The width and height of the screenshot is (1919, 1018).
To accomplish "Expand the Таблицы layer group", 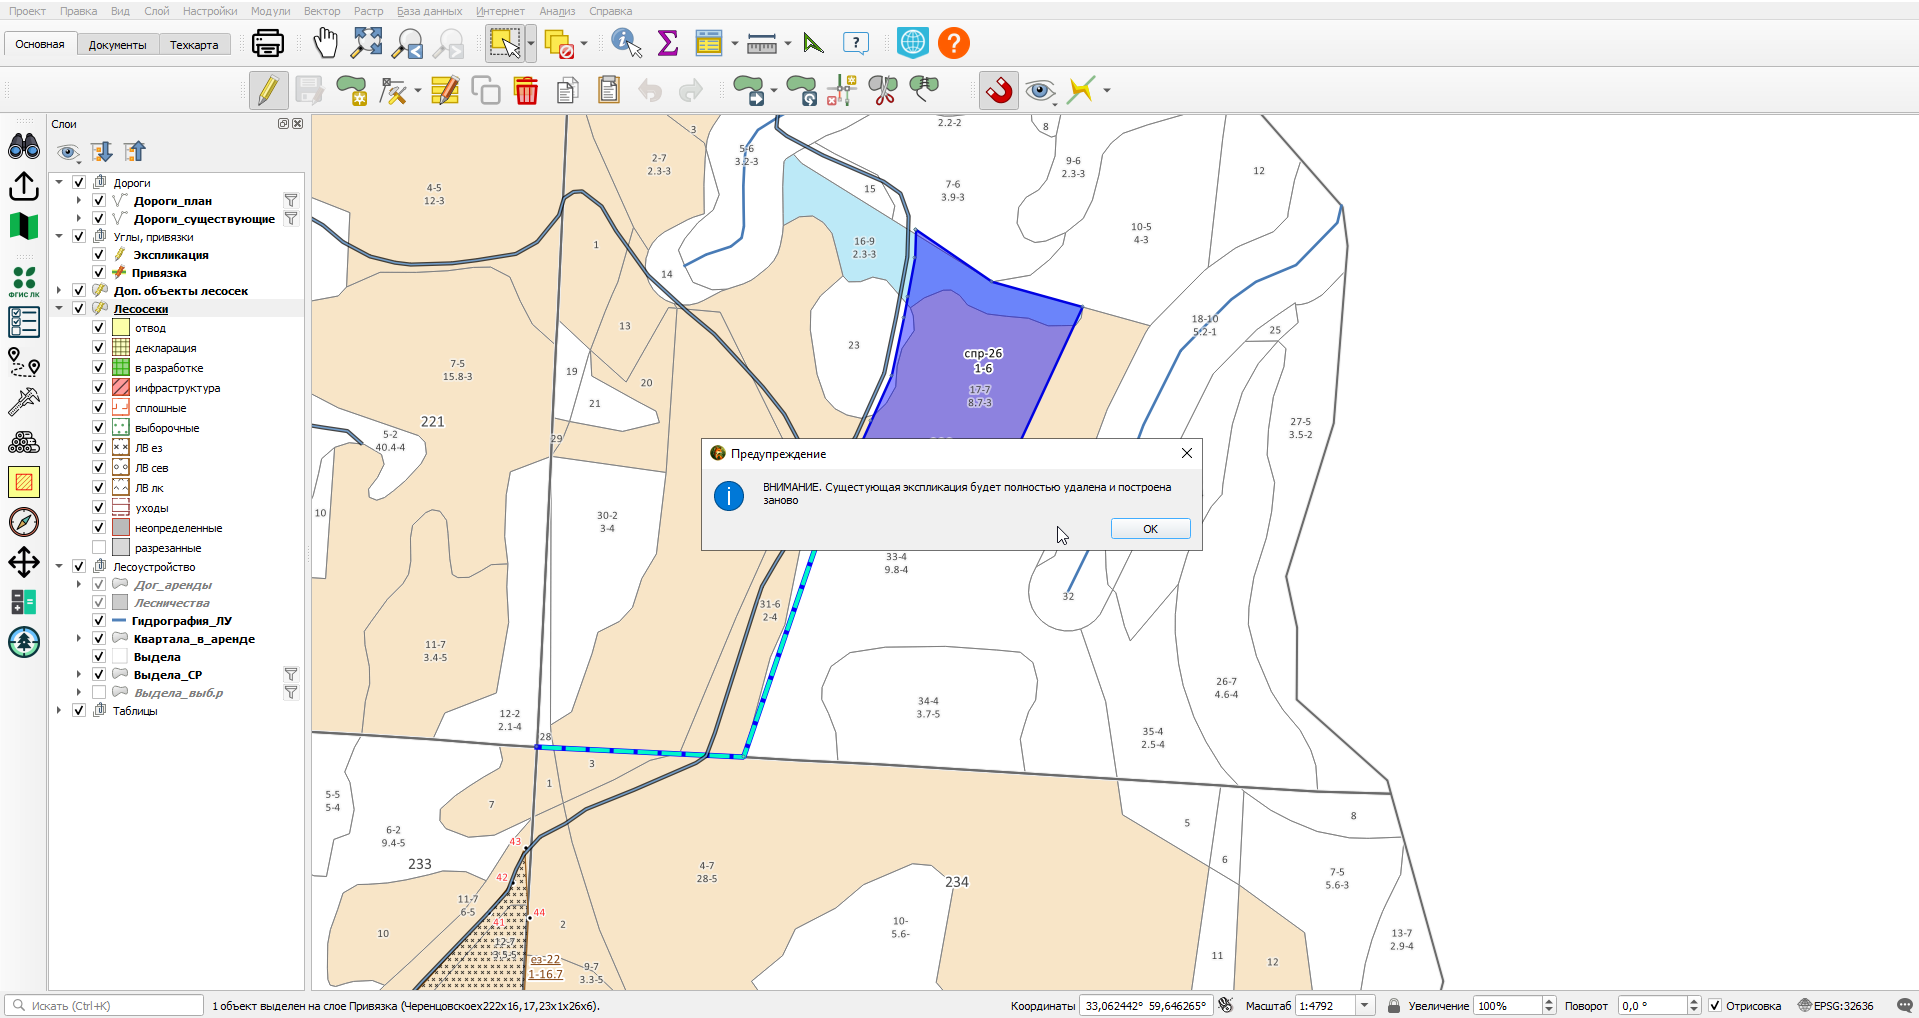I will (x=59, y=711).
